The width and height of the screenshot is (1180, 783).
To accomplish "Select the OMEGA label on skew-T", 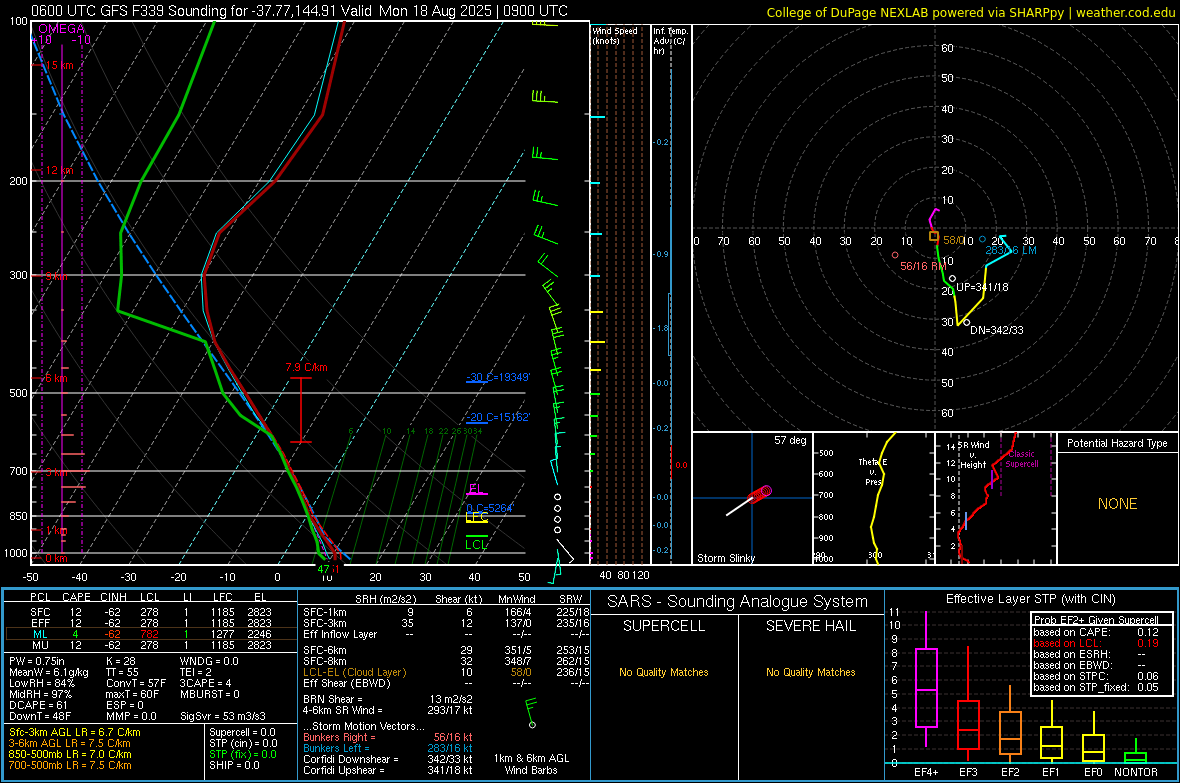I will [62, 29].
